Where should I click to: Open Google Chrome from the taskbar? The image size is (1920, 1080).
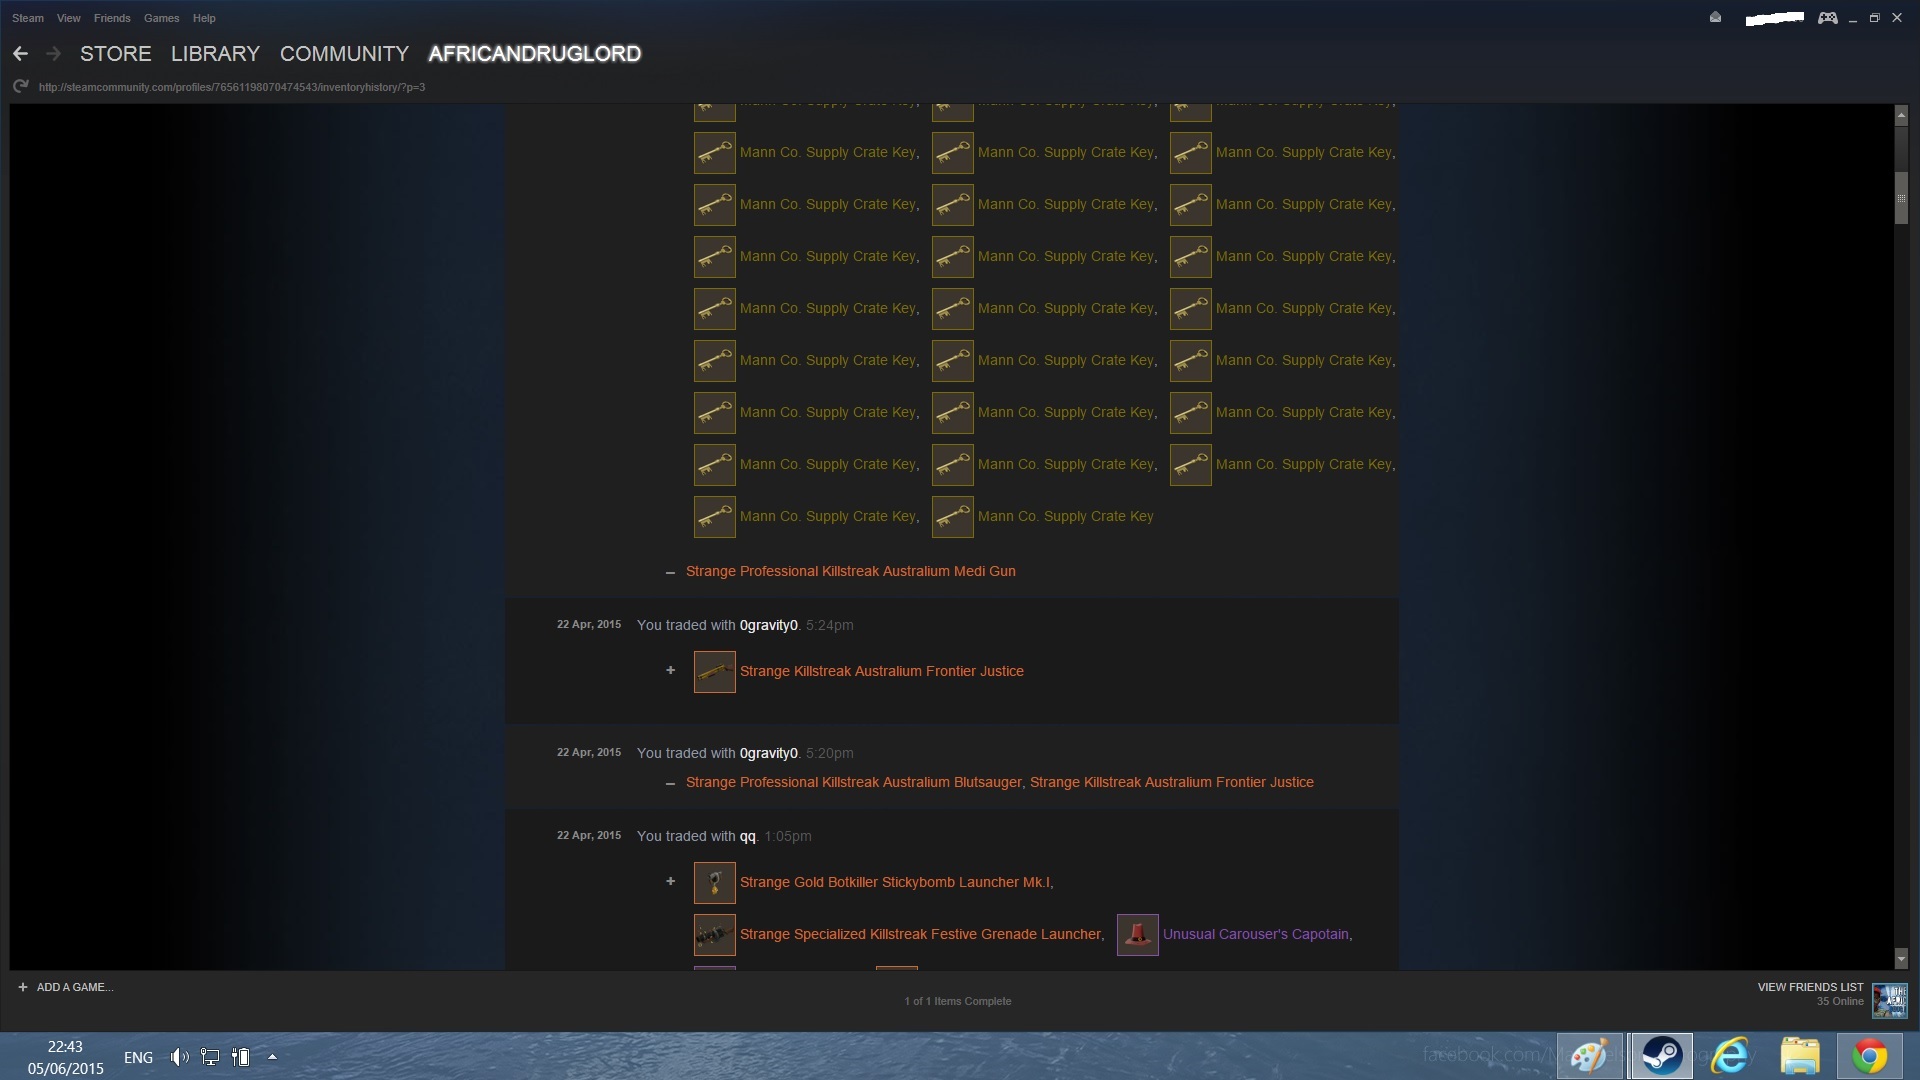coord(1868,1056)
